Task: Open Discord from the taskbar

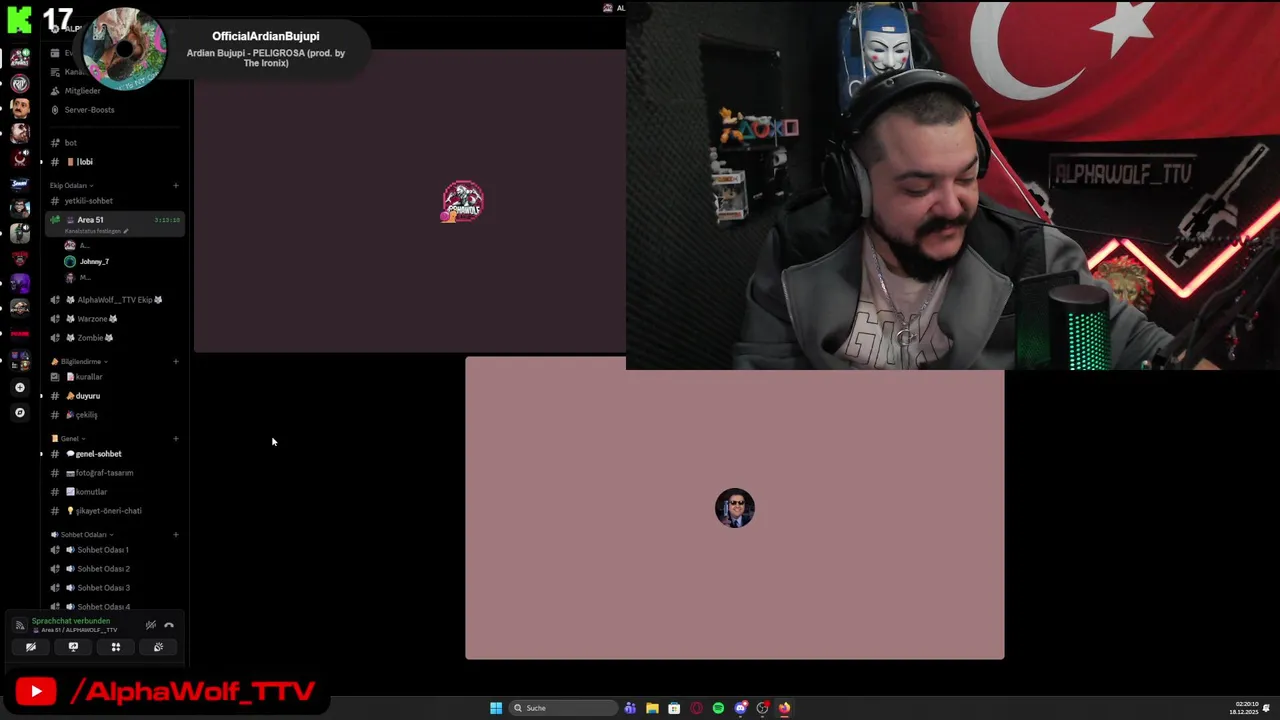Action: pyautogui.click(x=741, y=708)
